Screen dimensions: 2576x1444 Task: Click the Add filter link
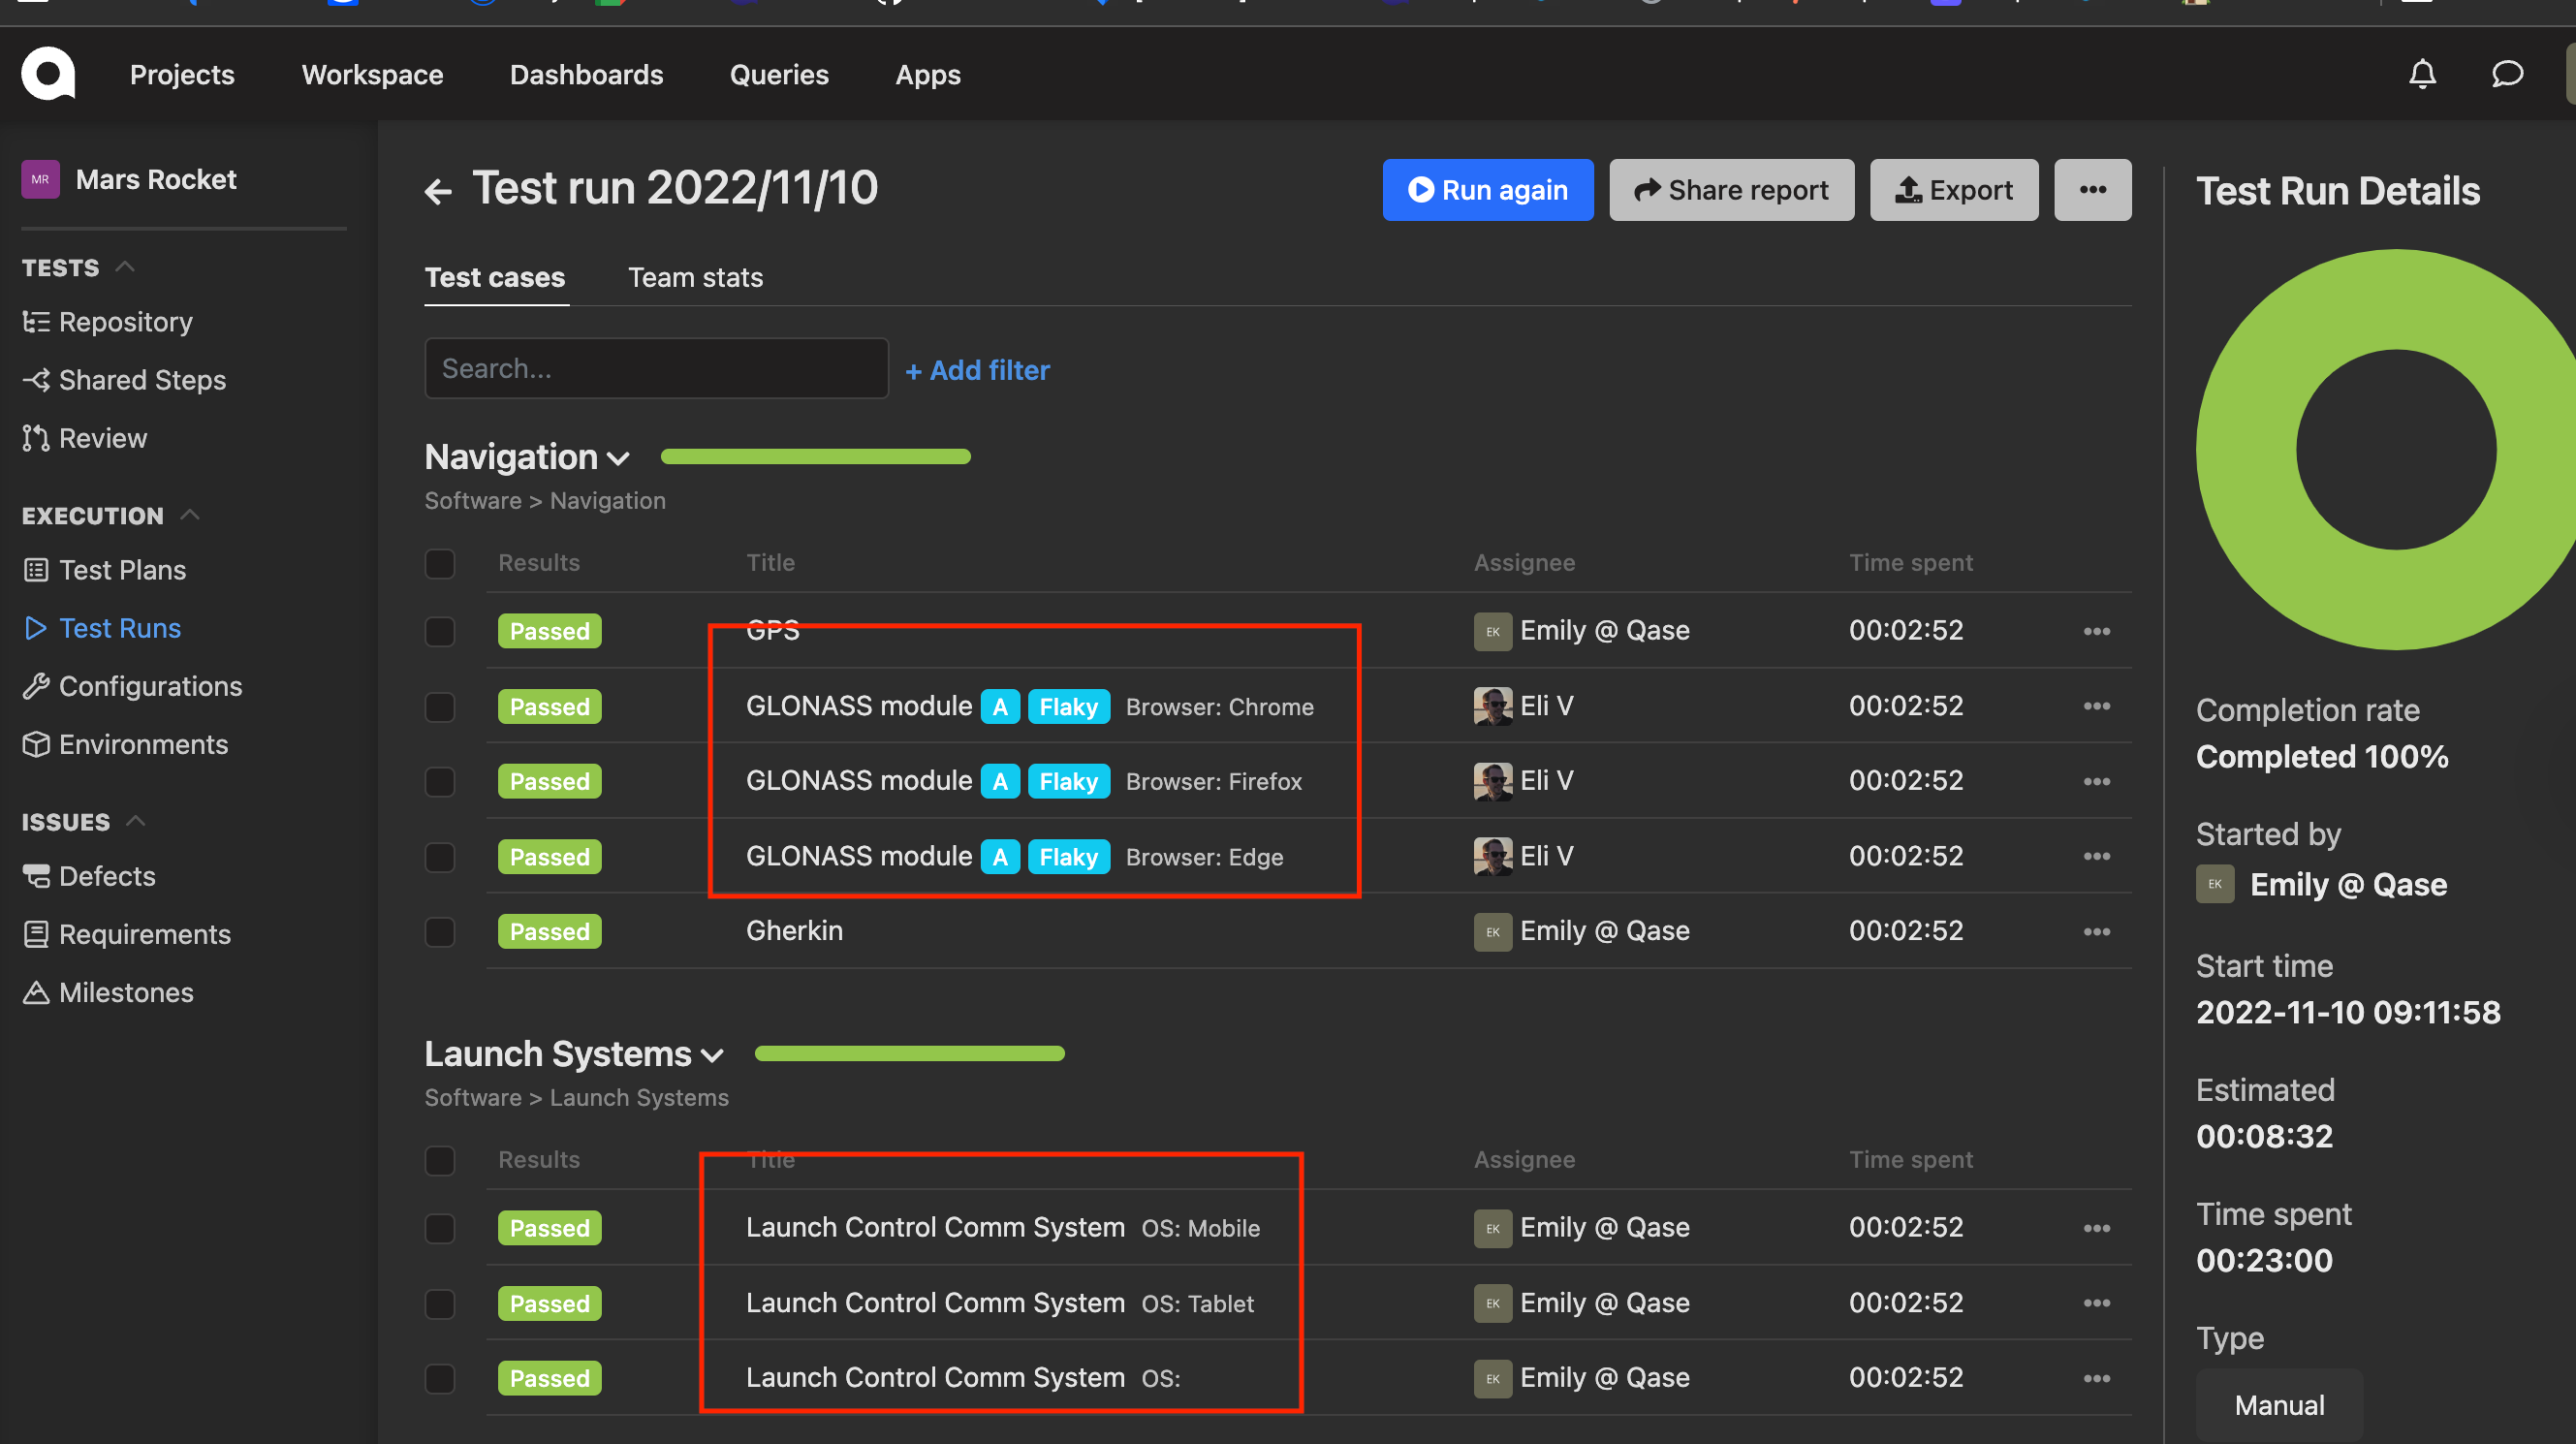(977, 370)
